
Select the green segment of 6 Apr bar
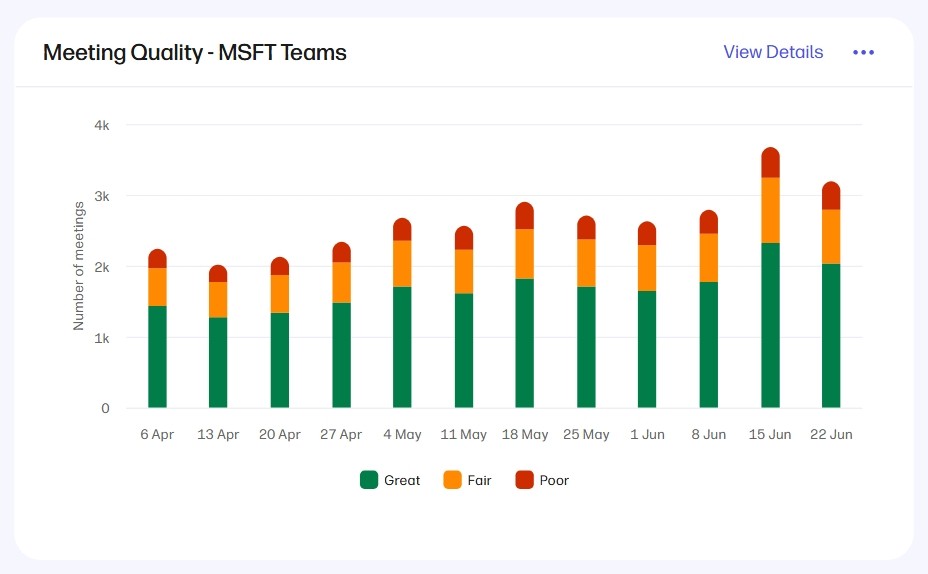coord(157,357)
